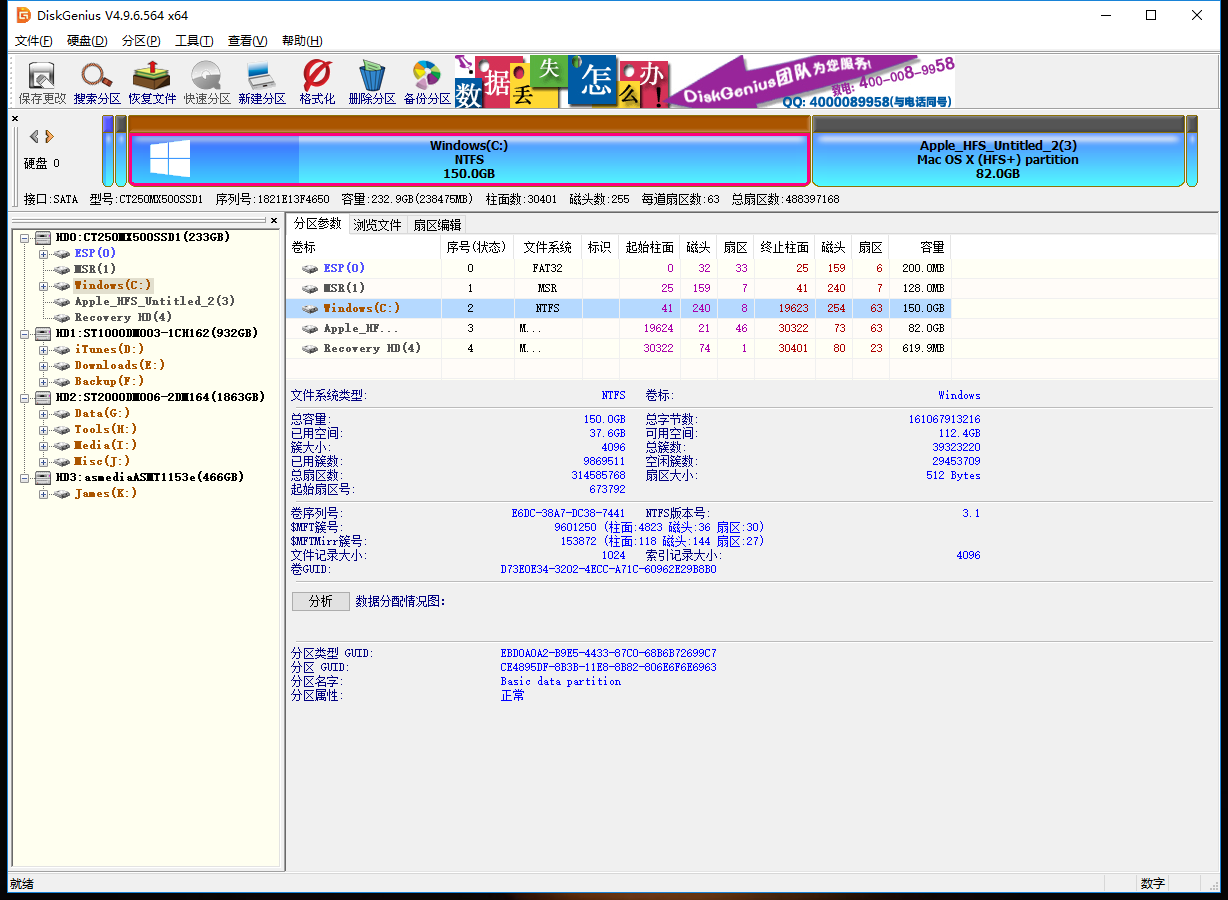The width and height of the screenshot is (1228, 900).
Task: Open the Disk (硬盘) menu
Action: (87, 41)
